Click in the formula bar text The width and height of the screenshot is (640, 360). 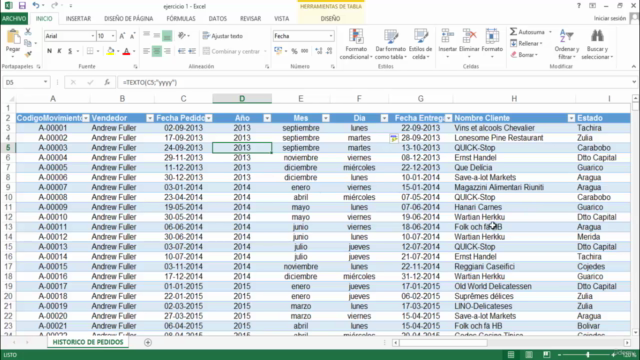150,82
